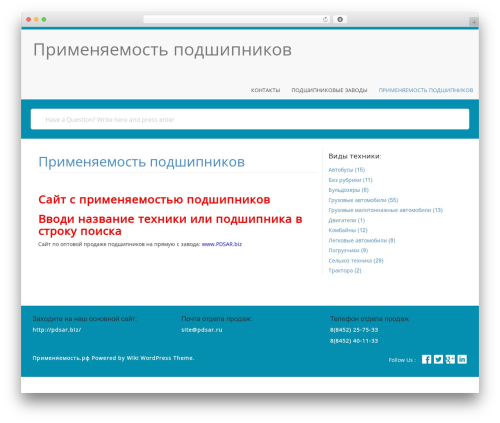Open the КОНТАКТЫ menu item
500x423 pixels.
(265, 90)
